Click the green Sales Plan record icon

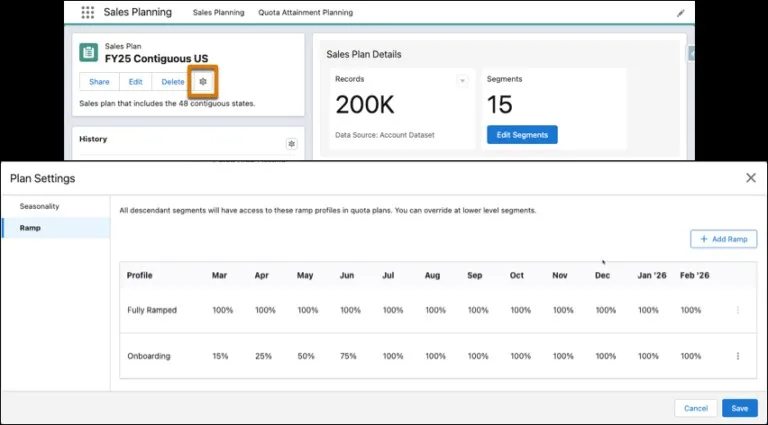point(90,53)
